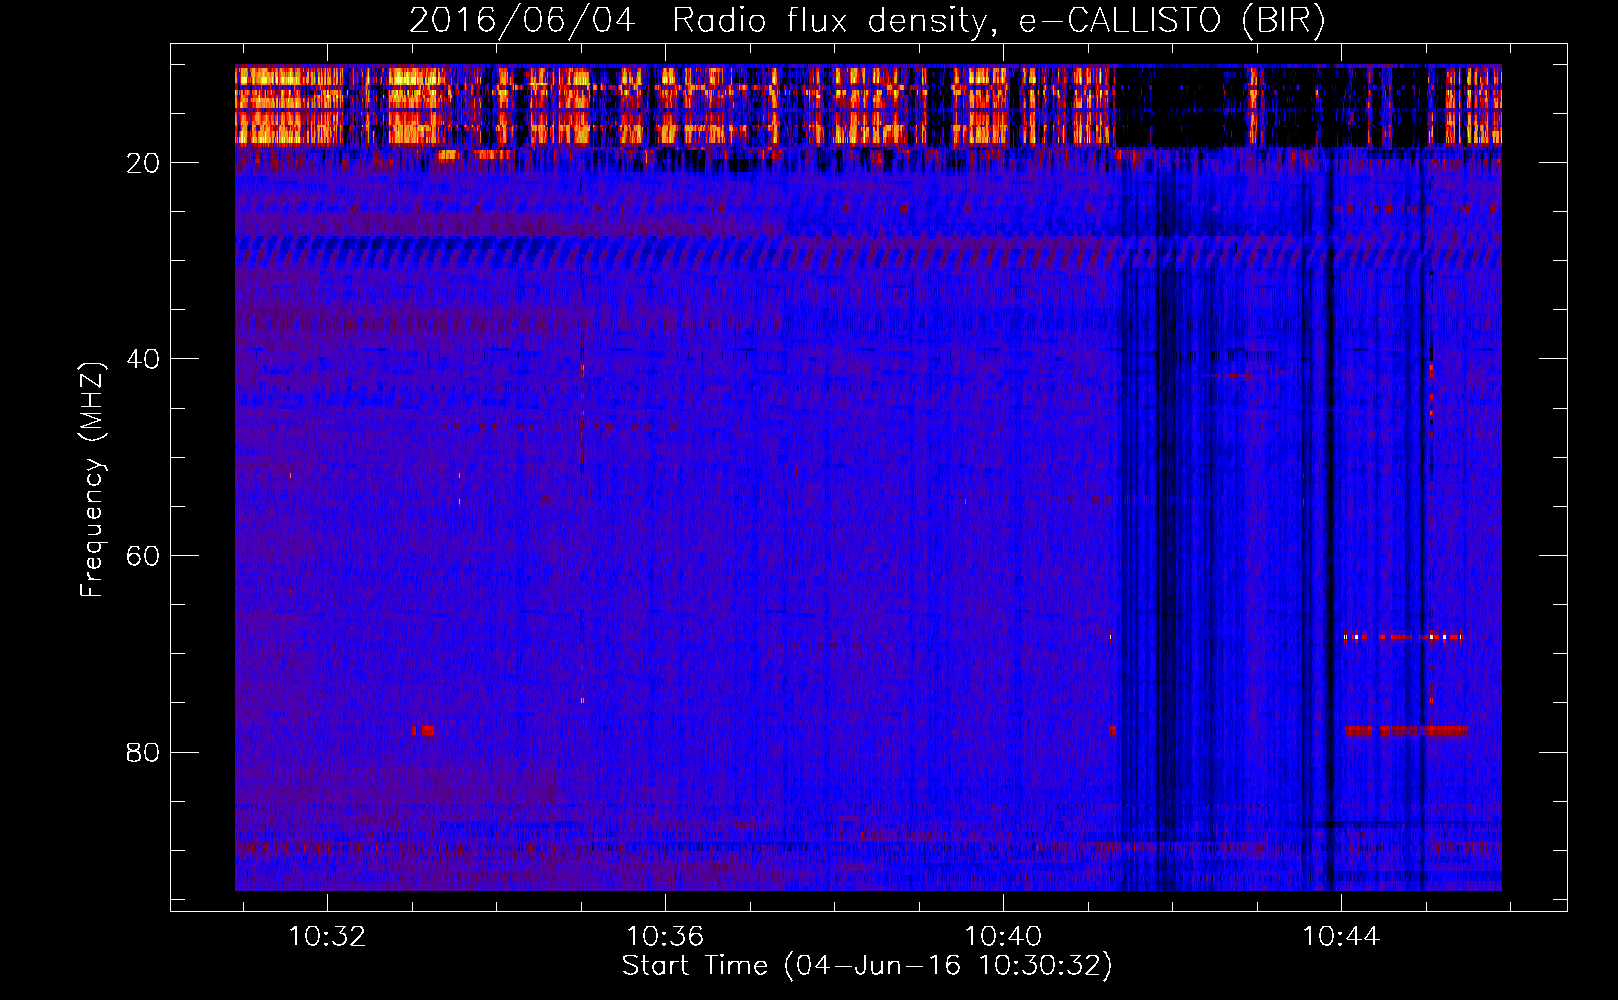This screenshot has width=1618, height=1000.
Task: Click the frequency tick label "60"
Action: point(143,556)
